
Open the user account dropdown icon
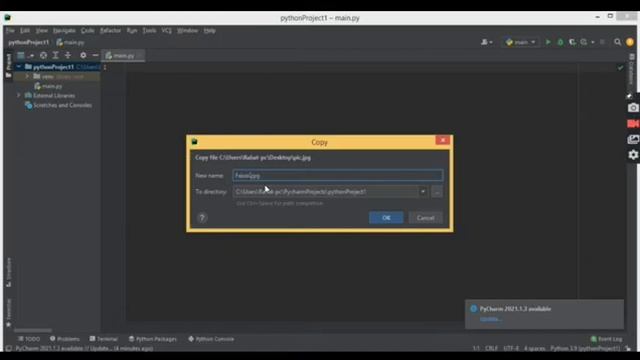pyautogui.click(x=486, y=42)
